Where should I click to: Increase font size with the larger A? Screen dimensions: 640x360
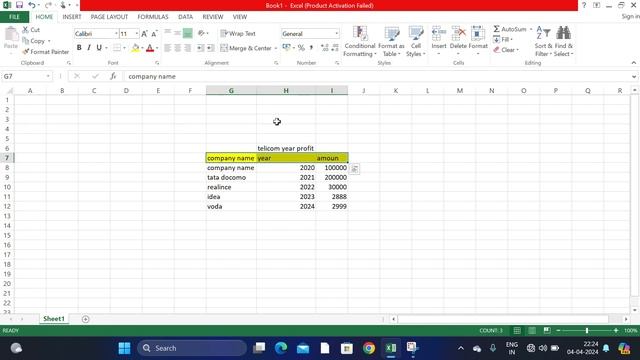coord(144,34)
